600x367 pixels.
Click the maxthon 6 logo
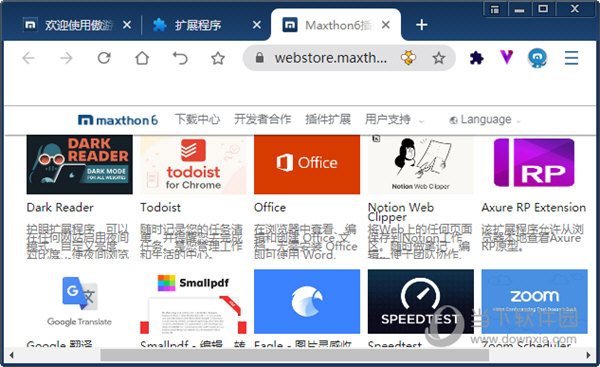[x=117, y=120]
